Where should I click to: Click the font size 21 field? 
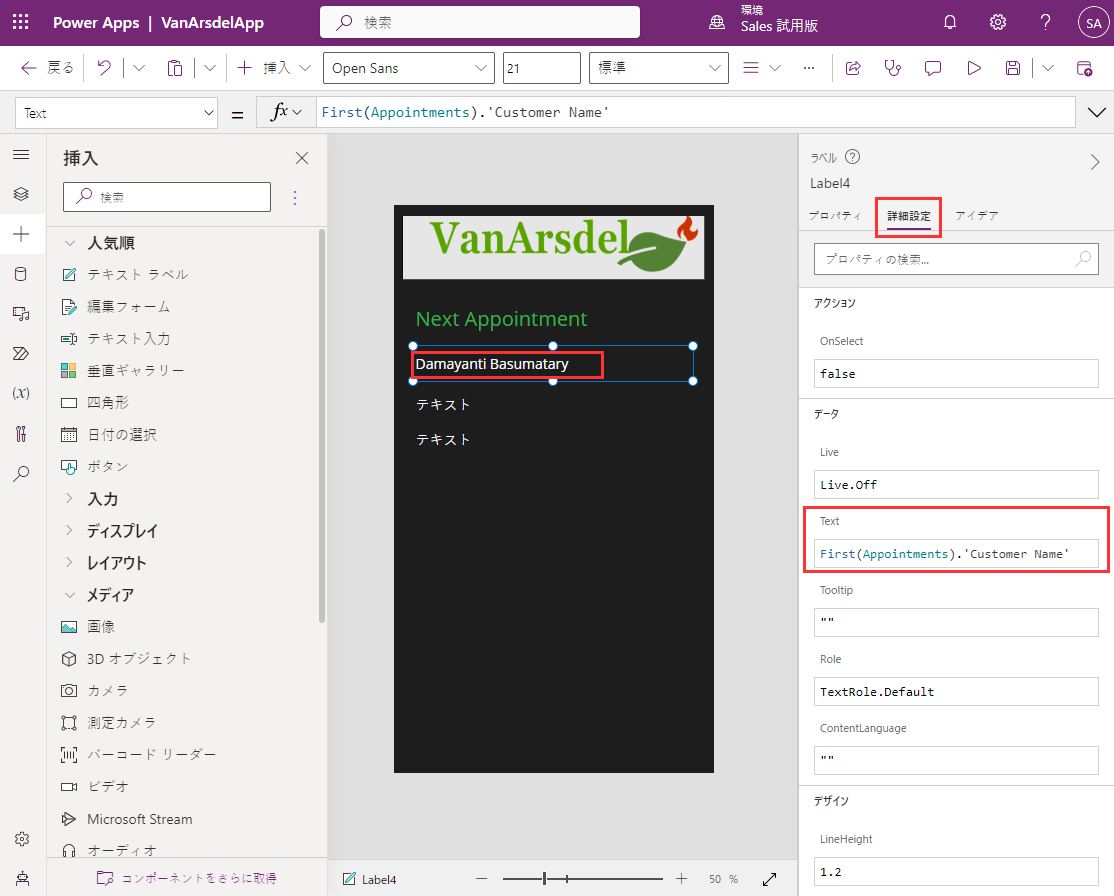point(541,68)
